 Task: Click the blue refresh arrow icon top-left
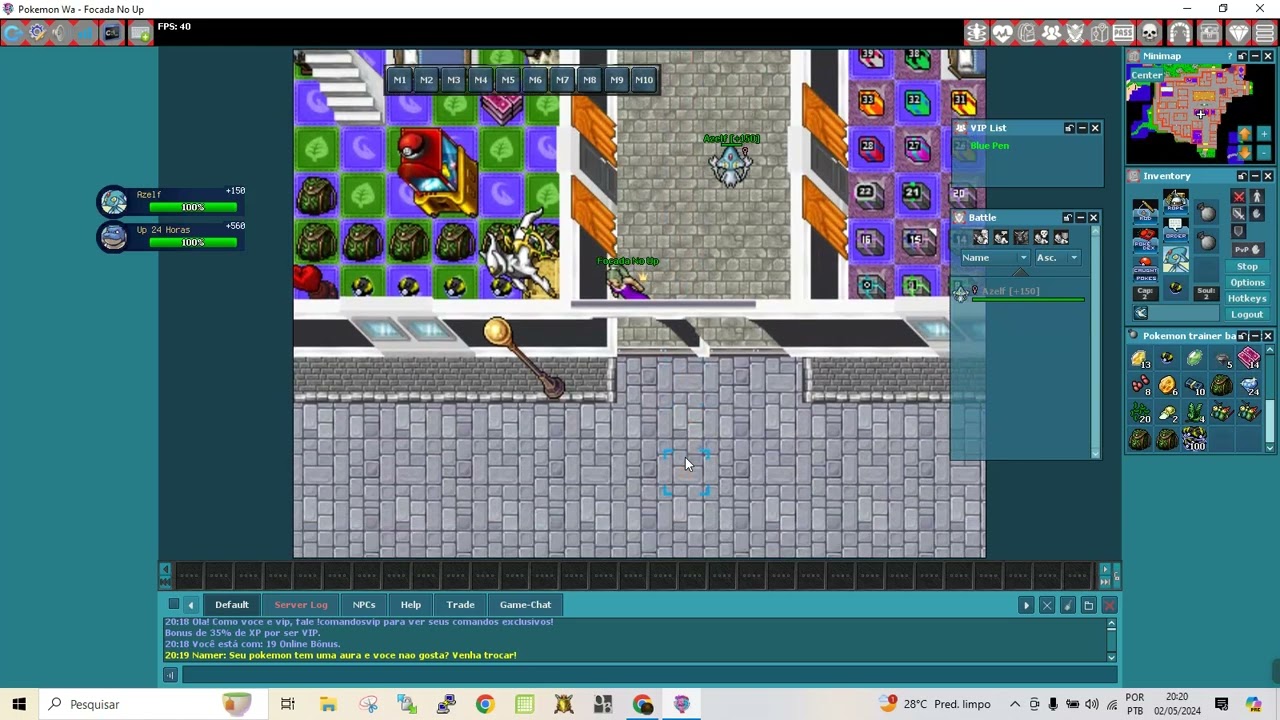13,33
